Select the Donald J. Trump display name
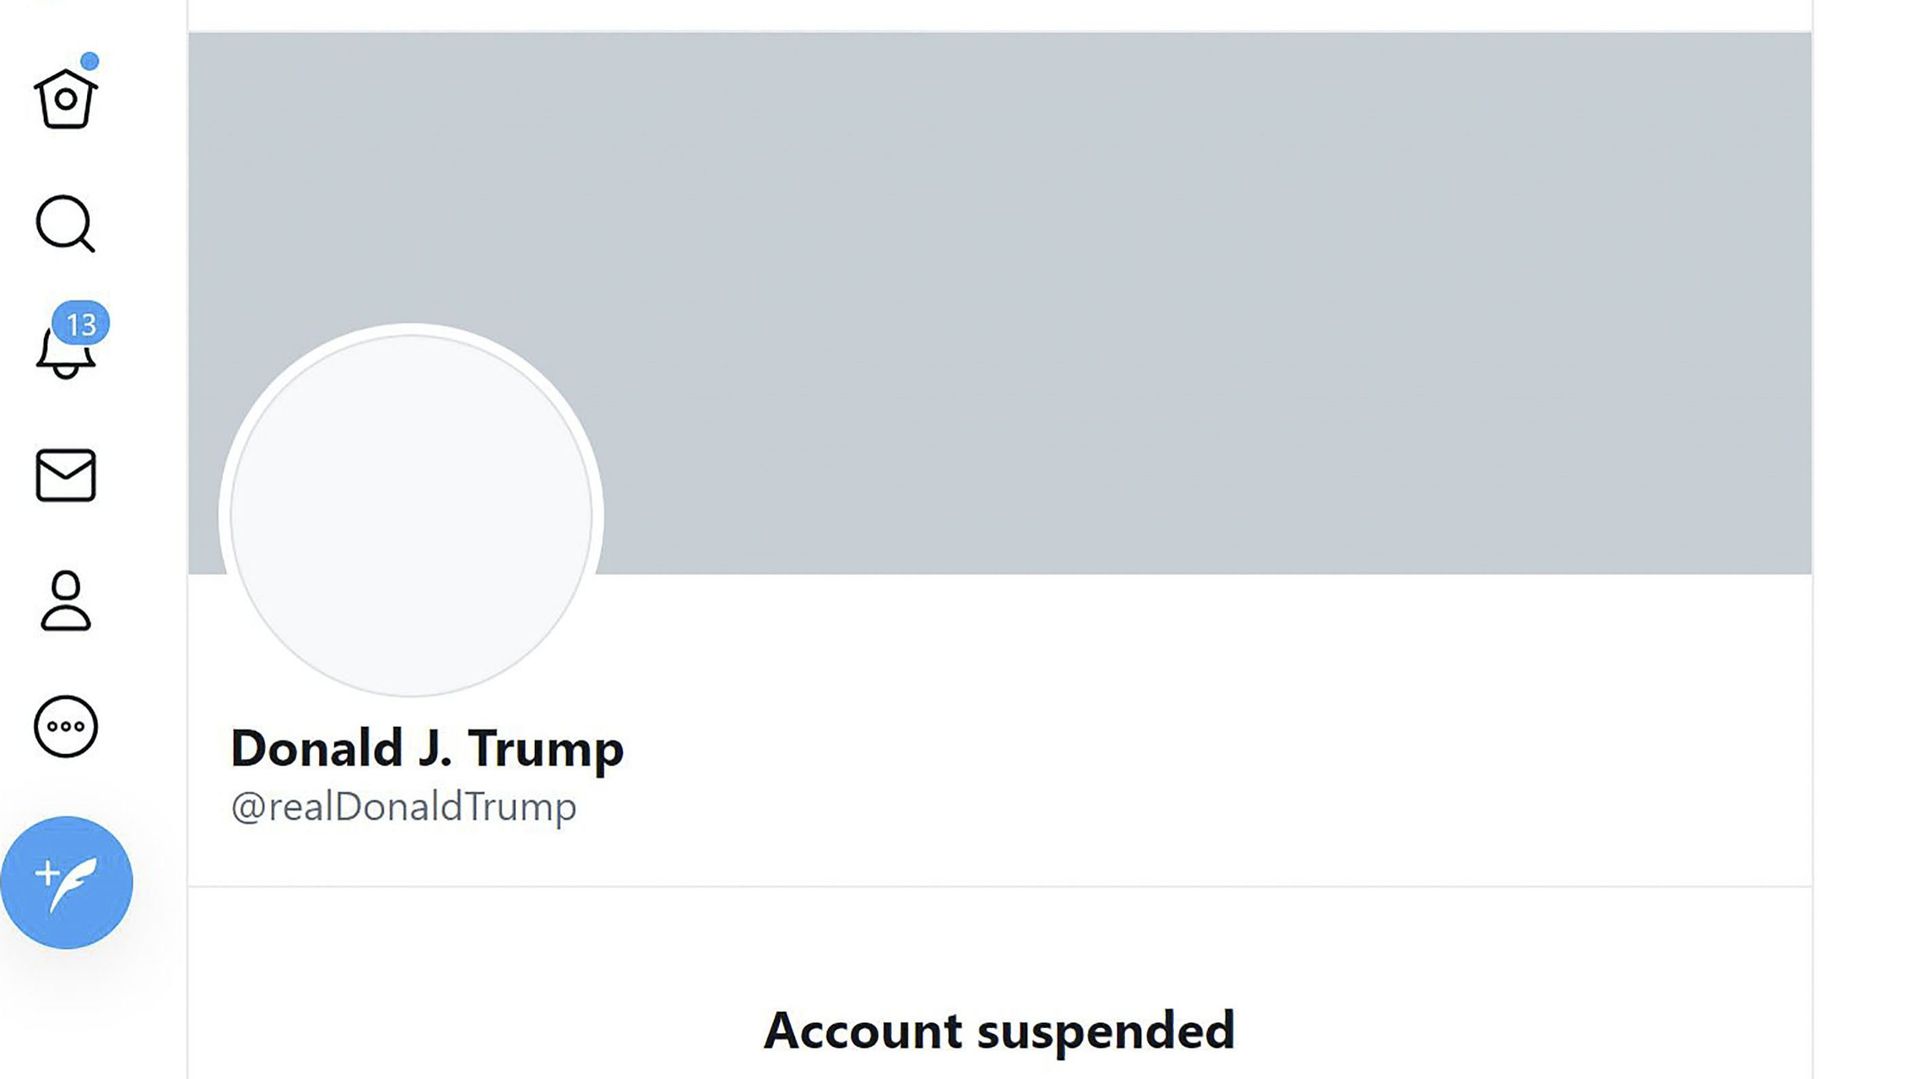Viewport: 1920px width, 1079px height. pos(427,748)
